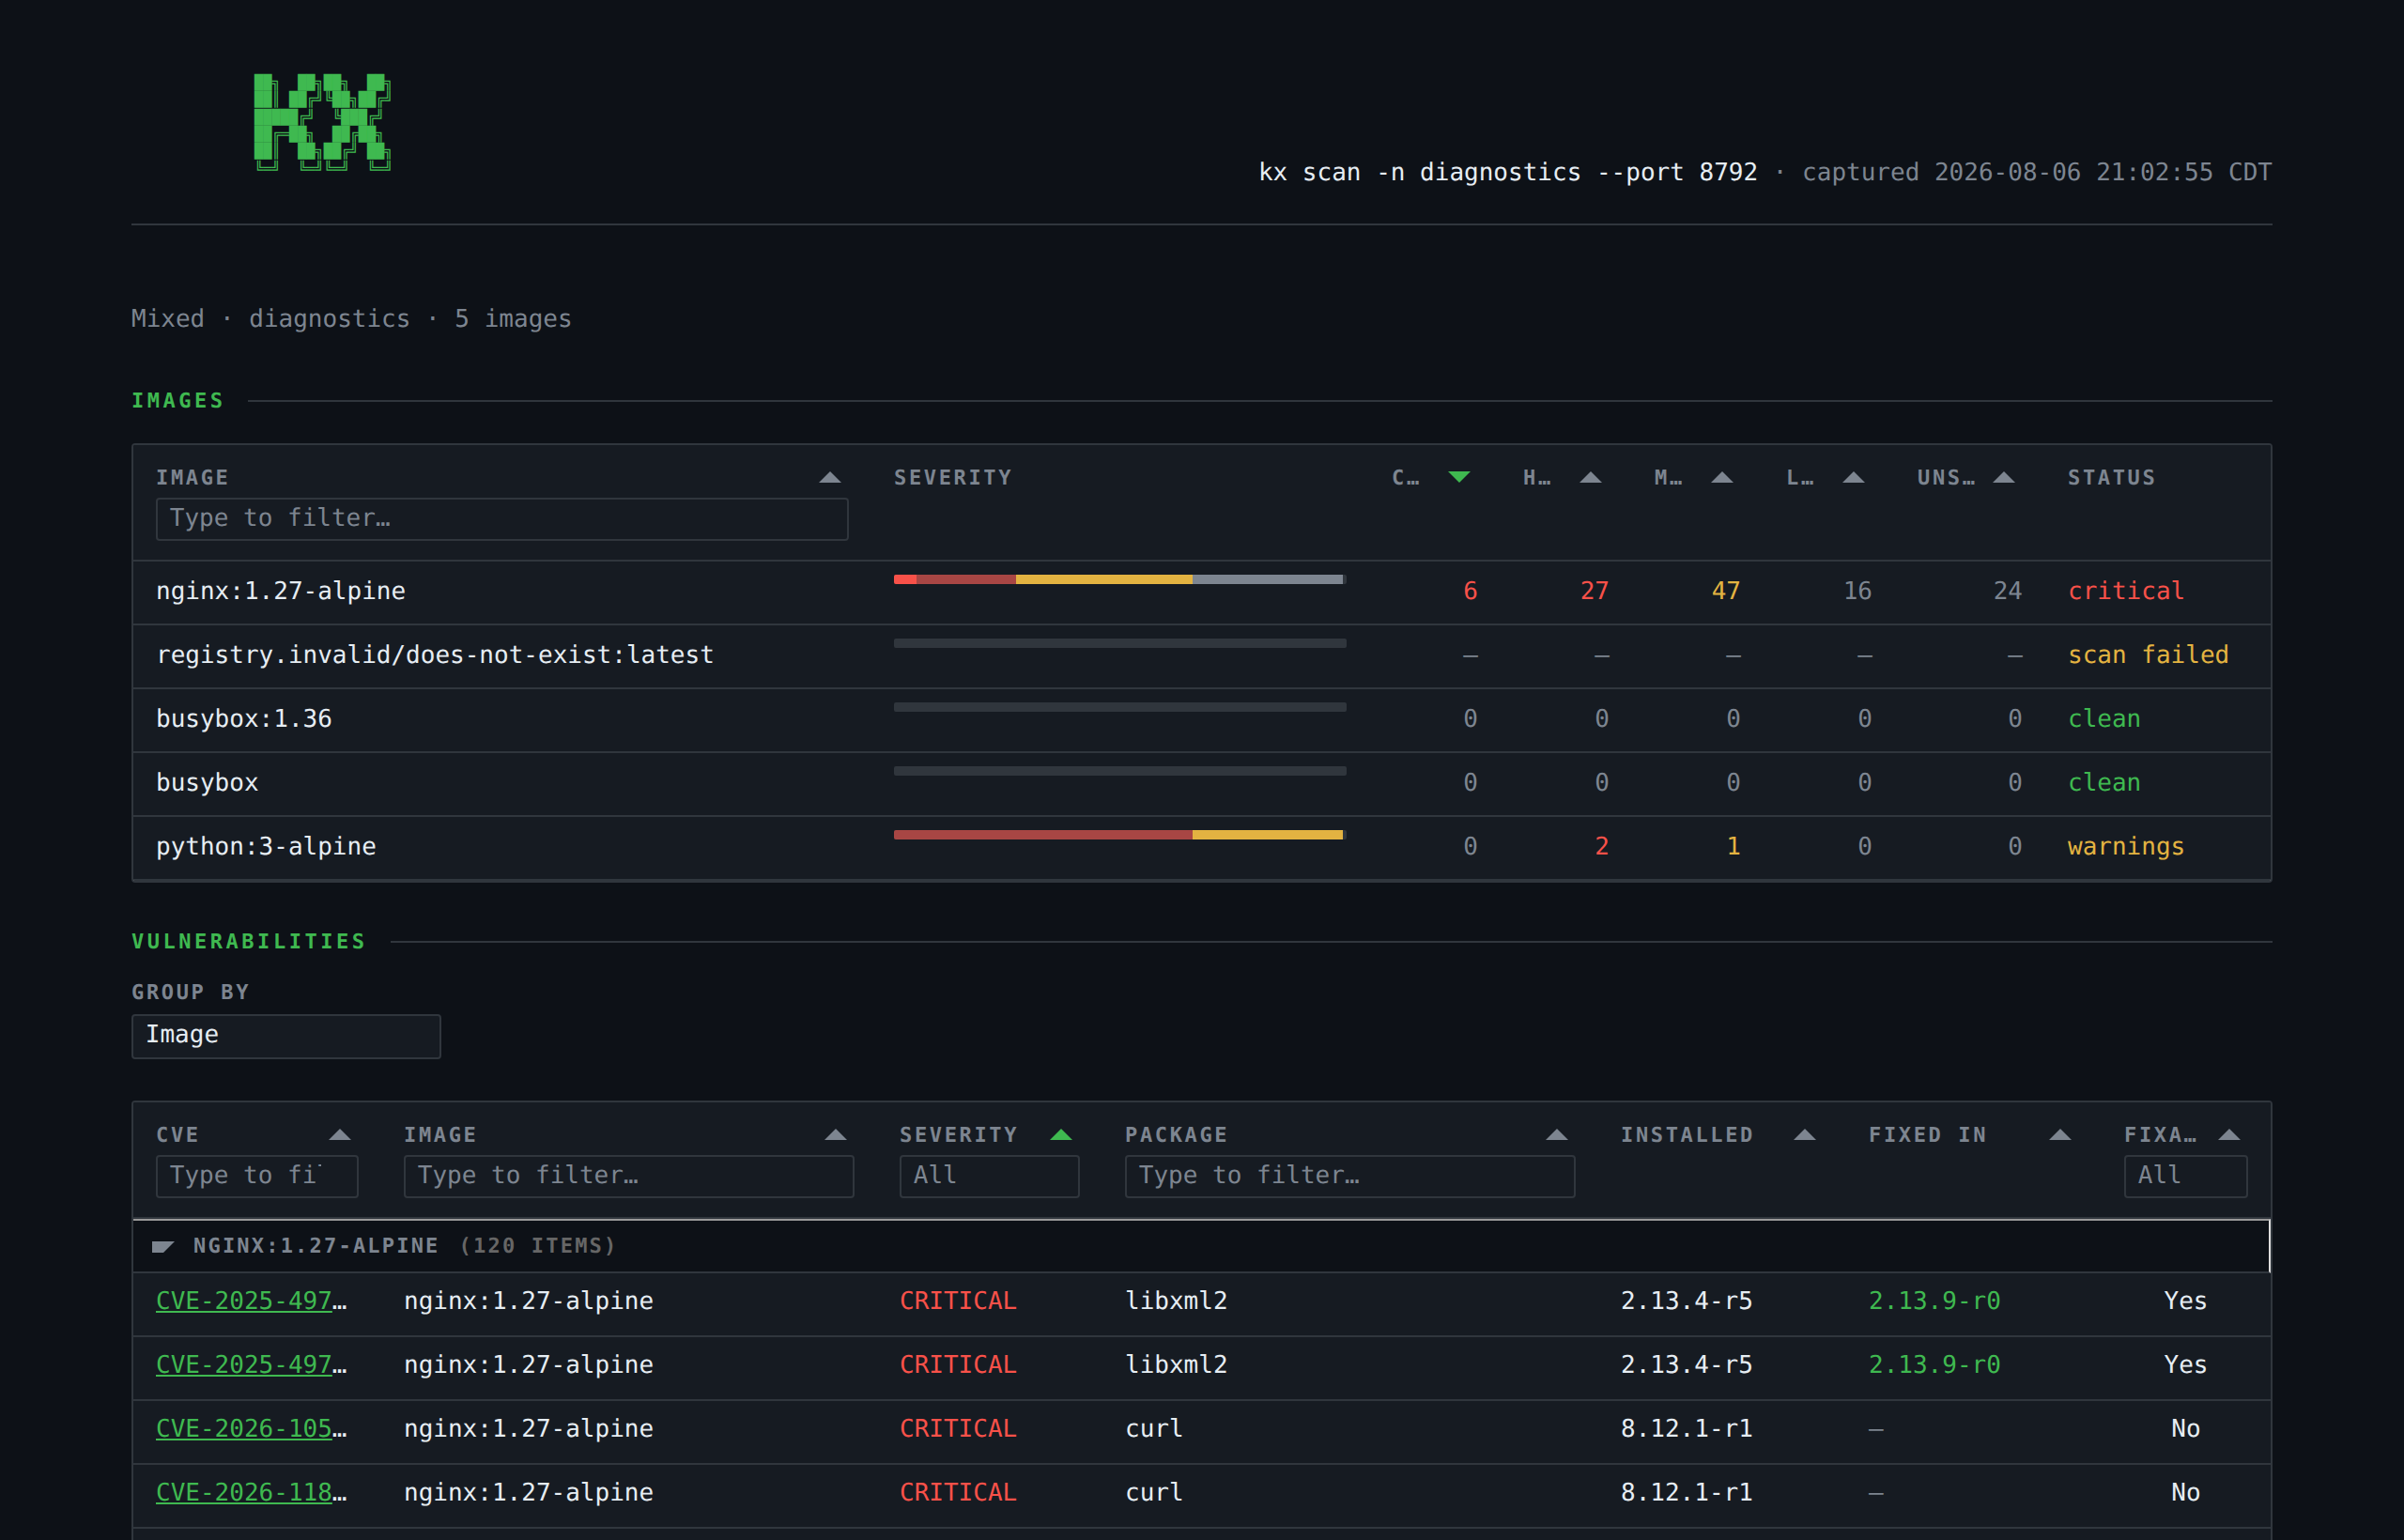Screen dimensions: 2404x1540
Task: Click the captured timestamp text
Action: [2037, 173]
